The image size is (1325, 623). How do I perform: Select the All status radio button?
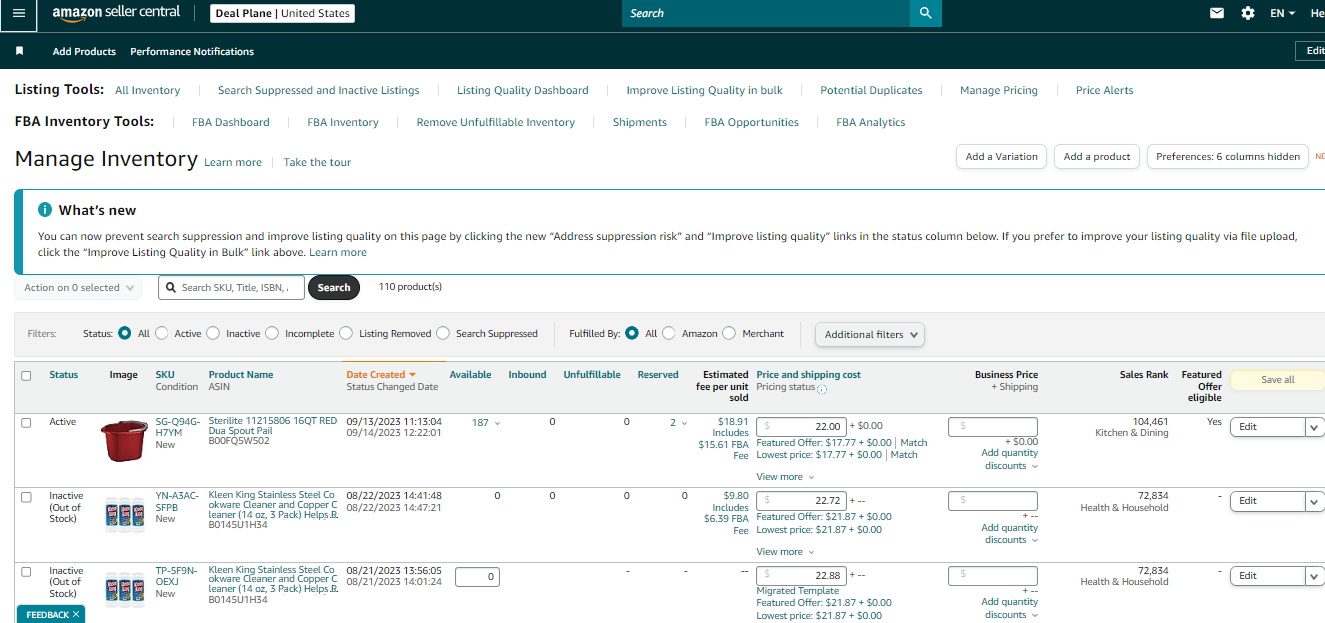pos(125,333)
